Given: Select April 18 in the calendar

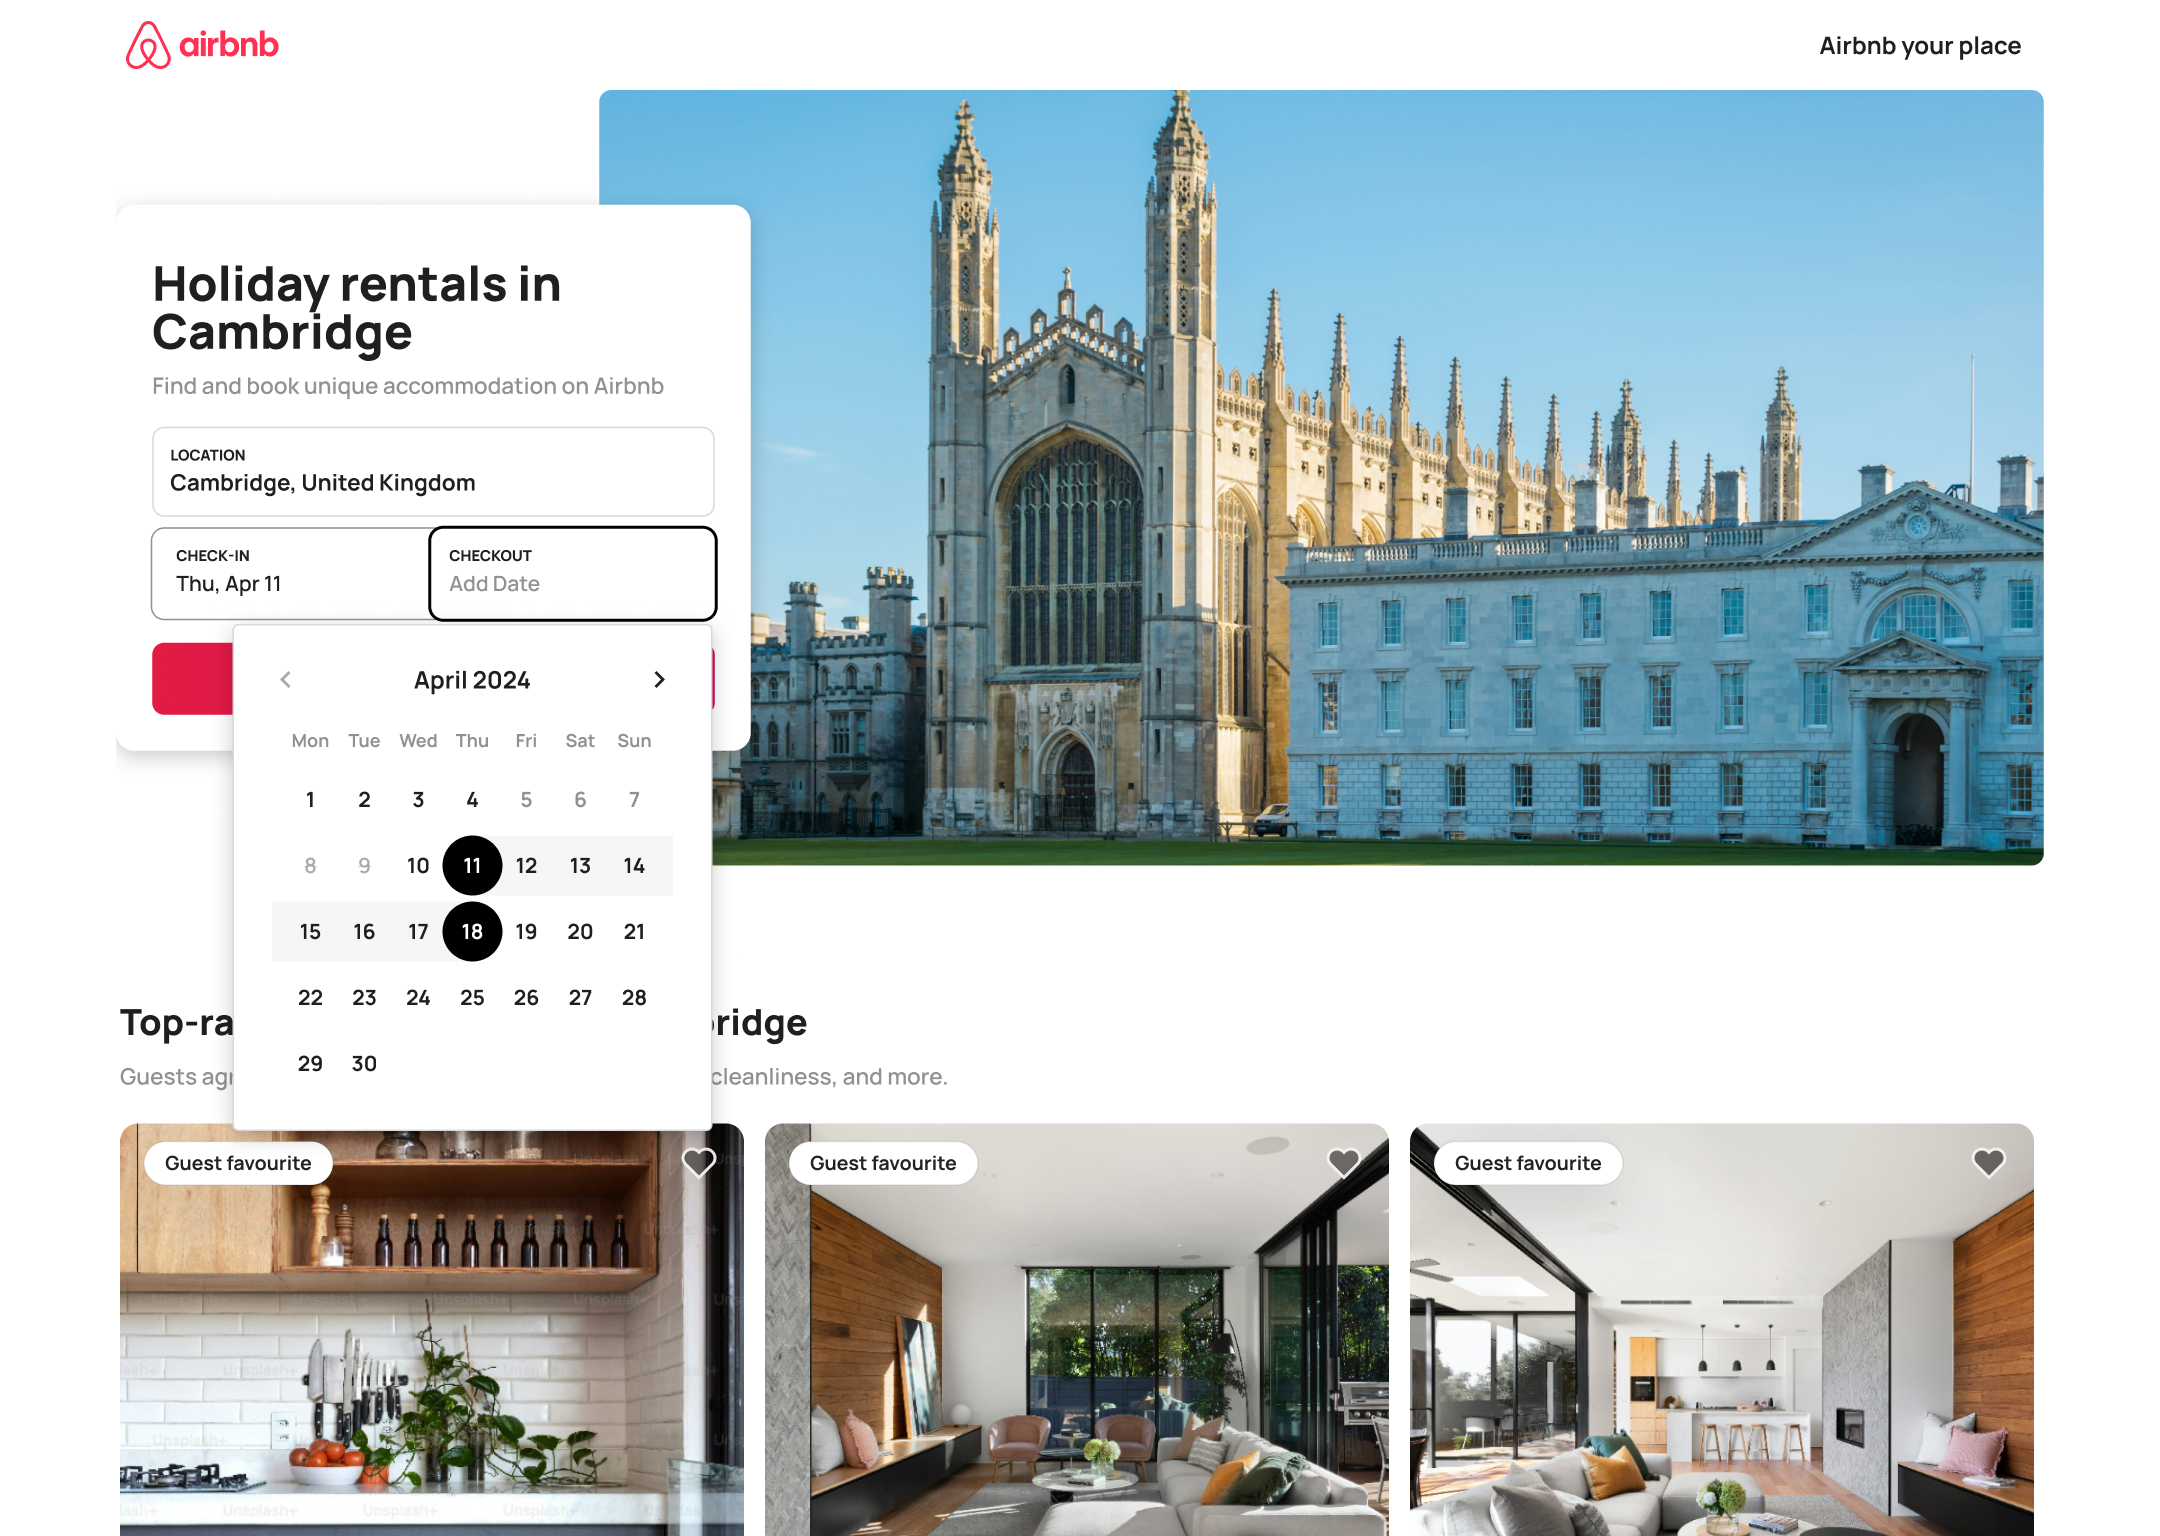Looking at the screenshot, I should 472,931.
